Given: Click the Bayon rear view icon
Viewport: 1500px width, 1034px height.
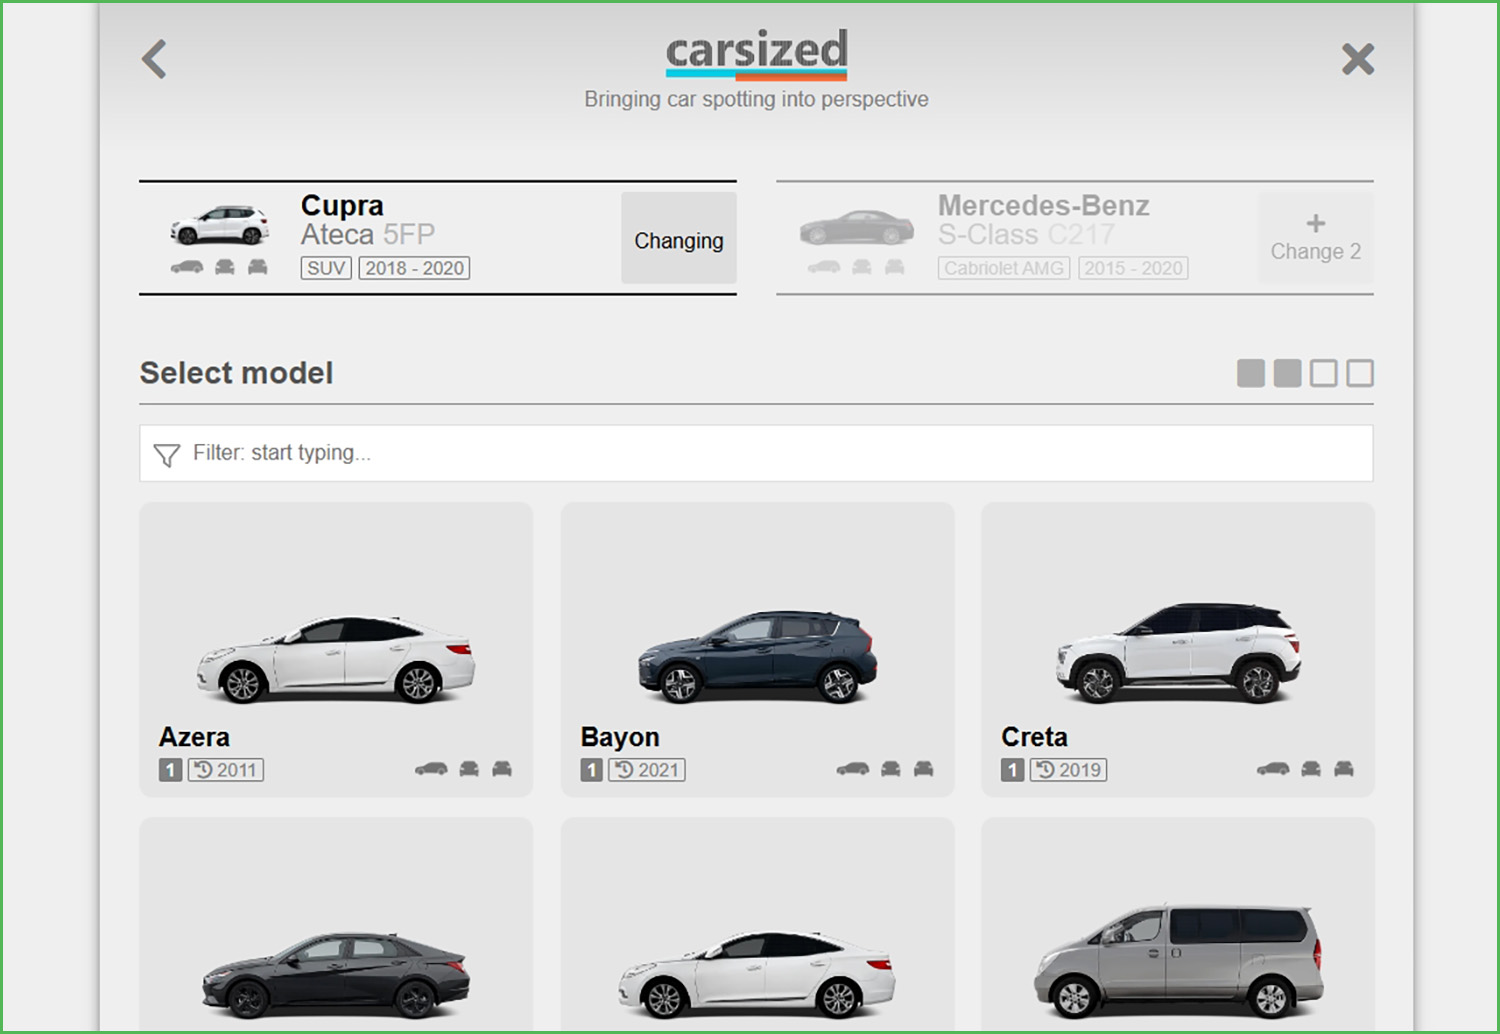Looking at the screenshot, I should [924, 769].
